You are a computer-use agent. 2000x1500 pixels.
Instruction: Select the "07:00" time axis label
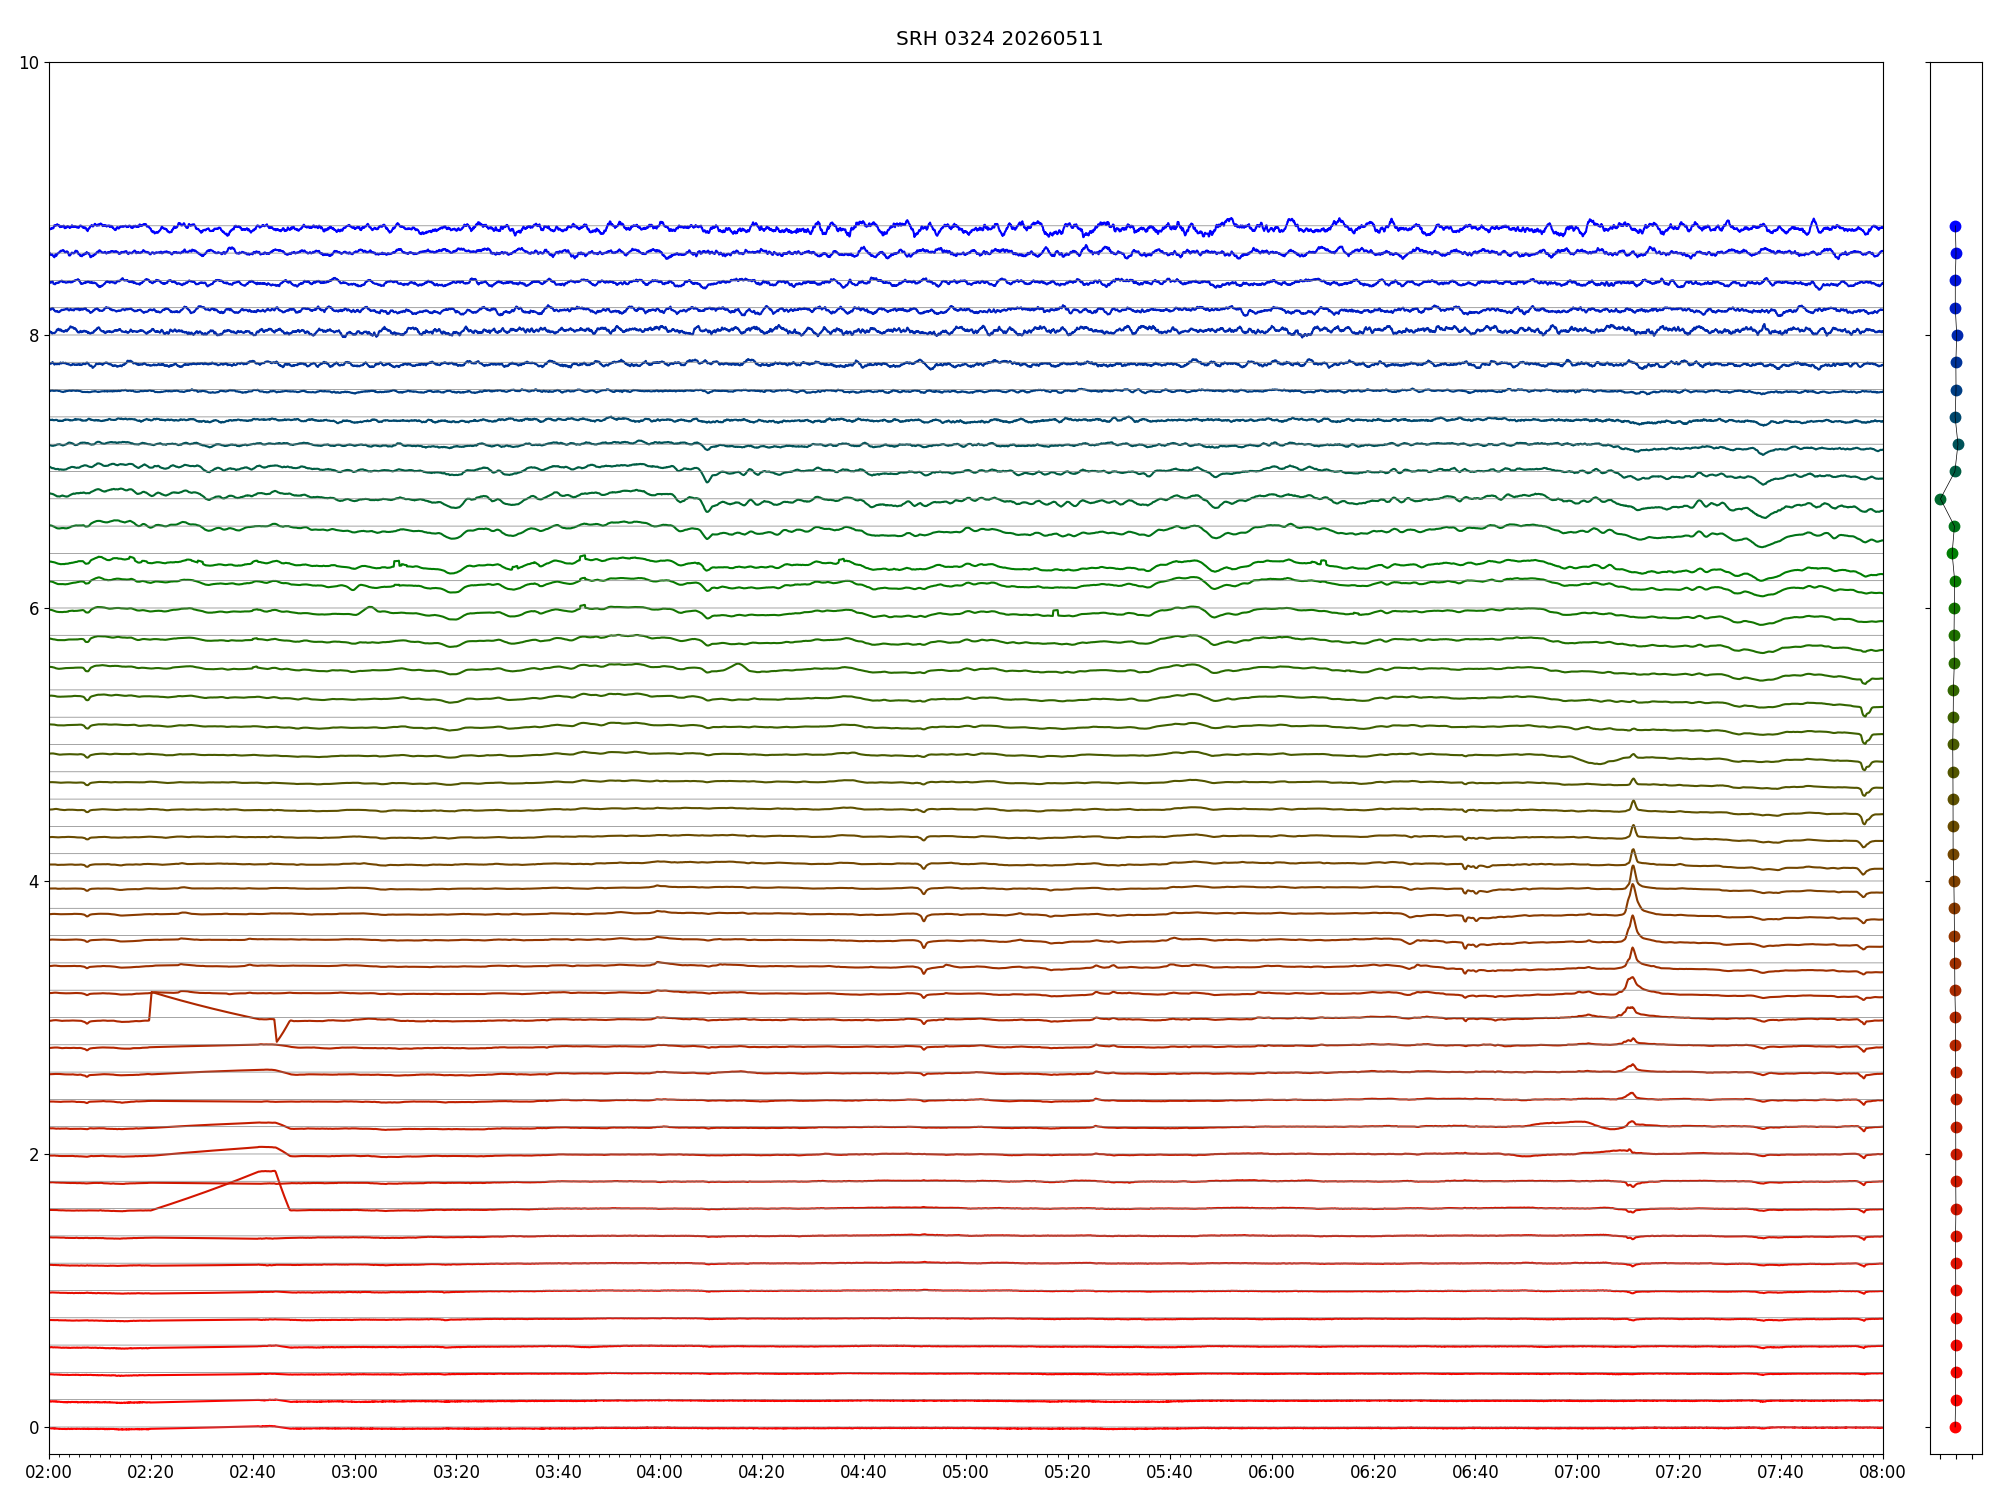pos(1577,1473)
